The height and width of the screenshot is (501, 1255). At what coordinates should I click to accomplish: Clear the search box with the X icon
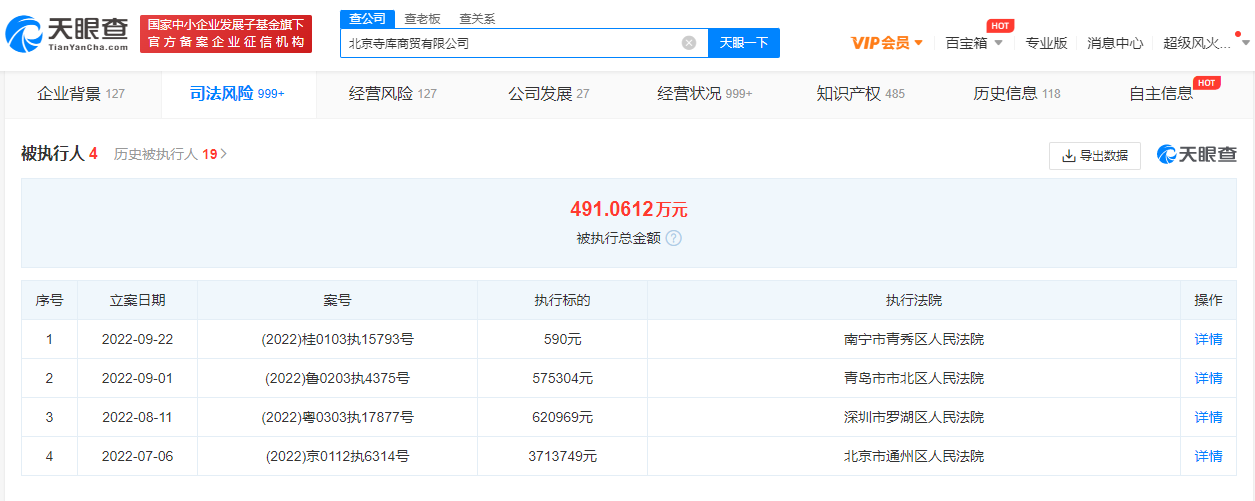coord(689,43)
